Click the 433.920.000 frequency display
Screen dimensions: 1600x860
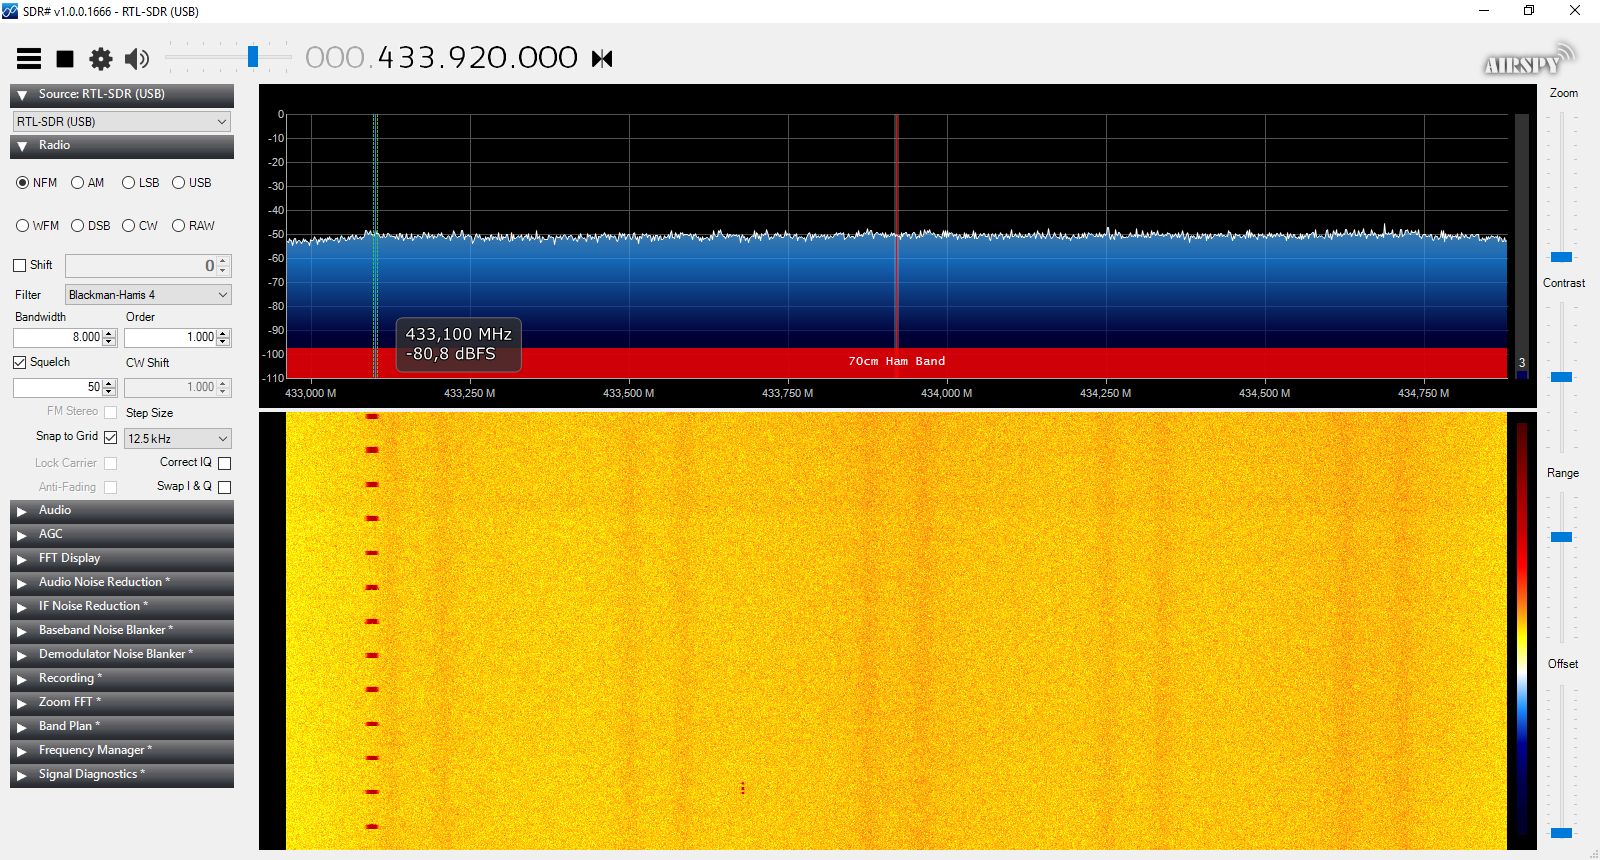click(441, 58)
